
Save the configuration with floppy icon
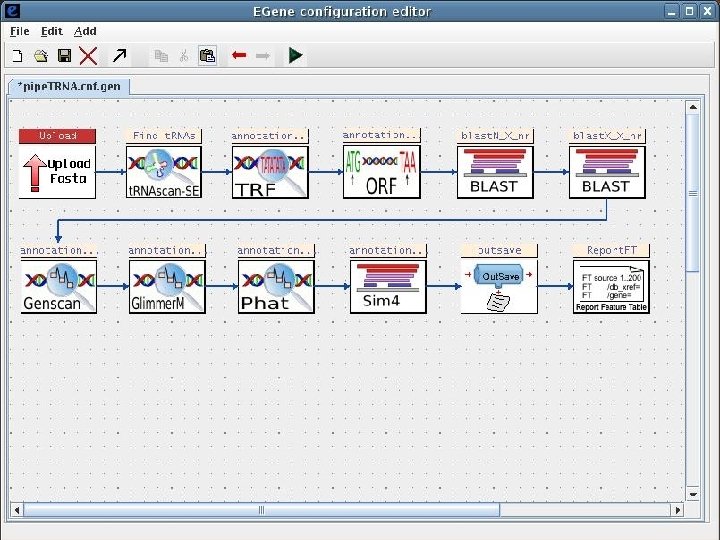(x=64, y=56)
